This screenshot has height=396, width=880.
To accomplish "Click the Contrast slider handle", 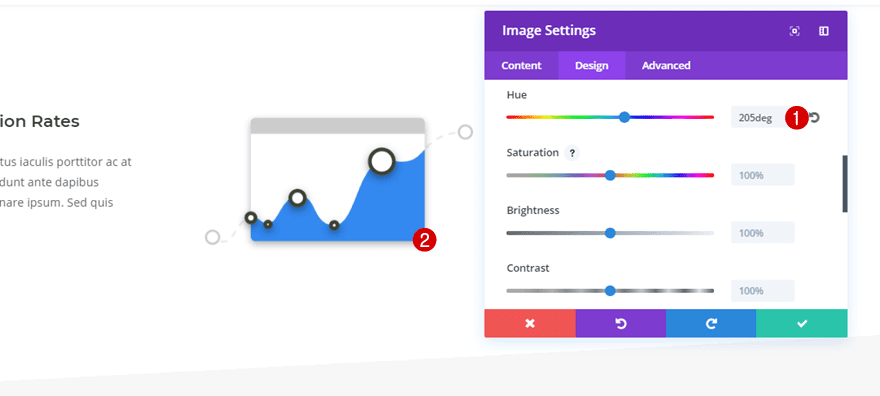I will (610, 291).
